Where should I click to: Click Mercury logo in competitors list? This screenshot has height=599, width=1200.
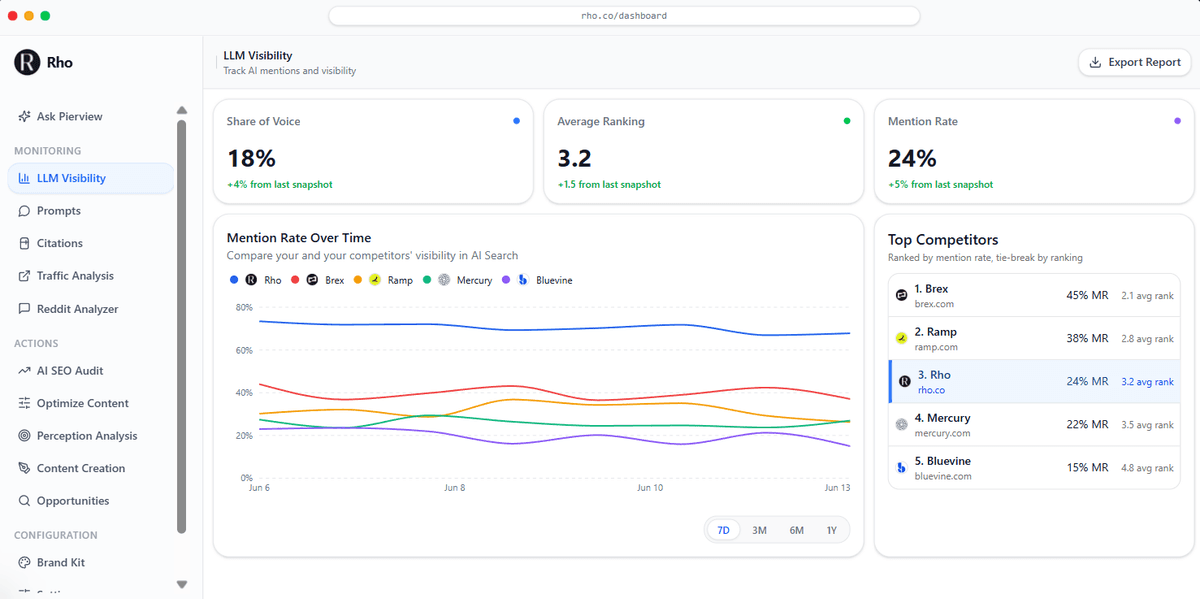(x=902, y=424)
